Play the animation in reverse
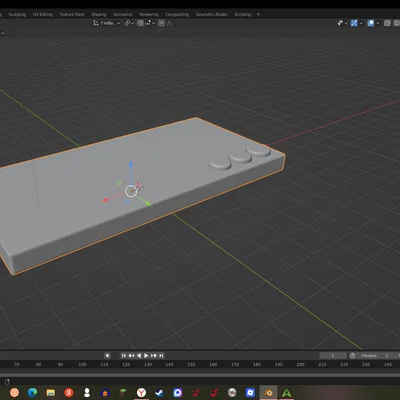This screenshot has height=400, width=400. click(139, 356)
